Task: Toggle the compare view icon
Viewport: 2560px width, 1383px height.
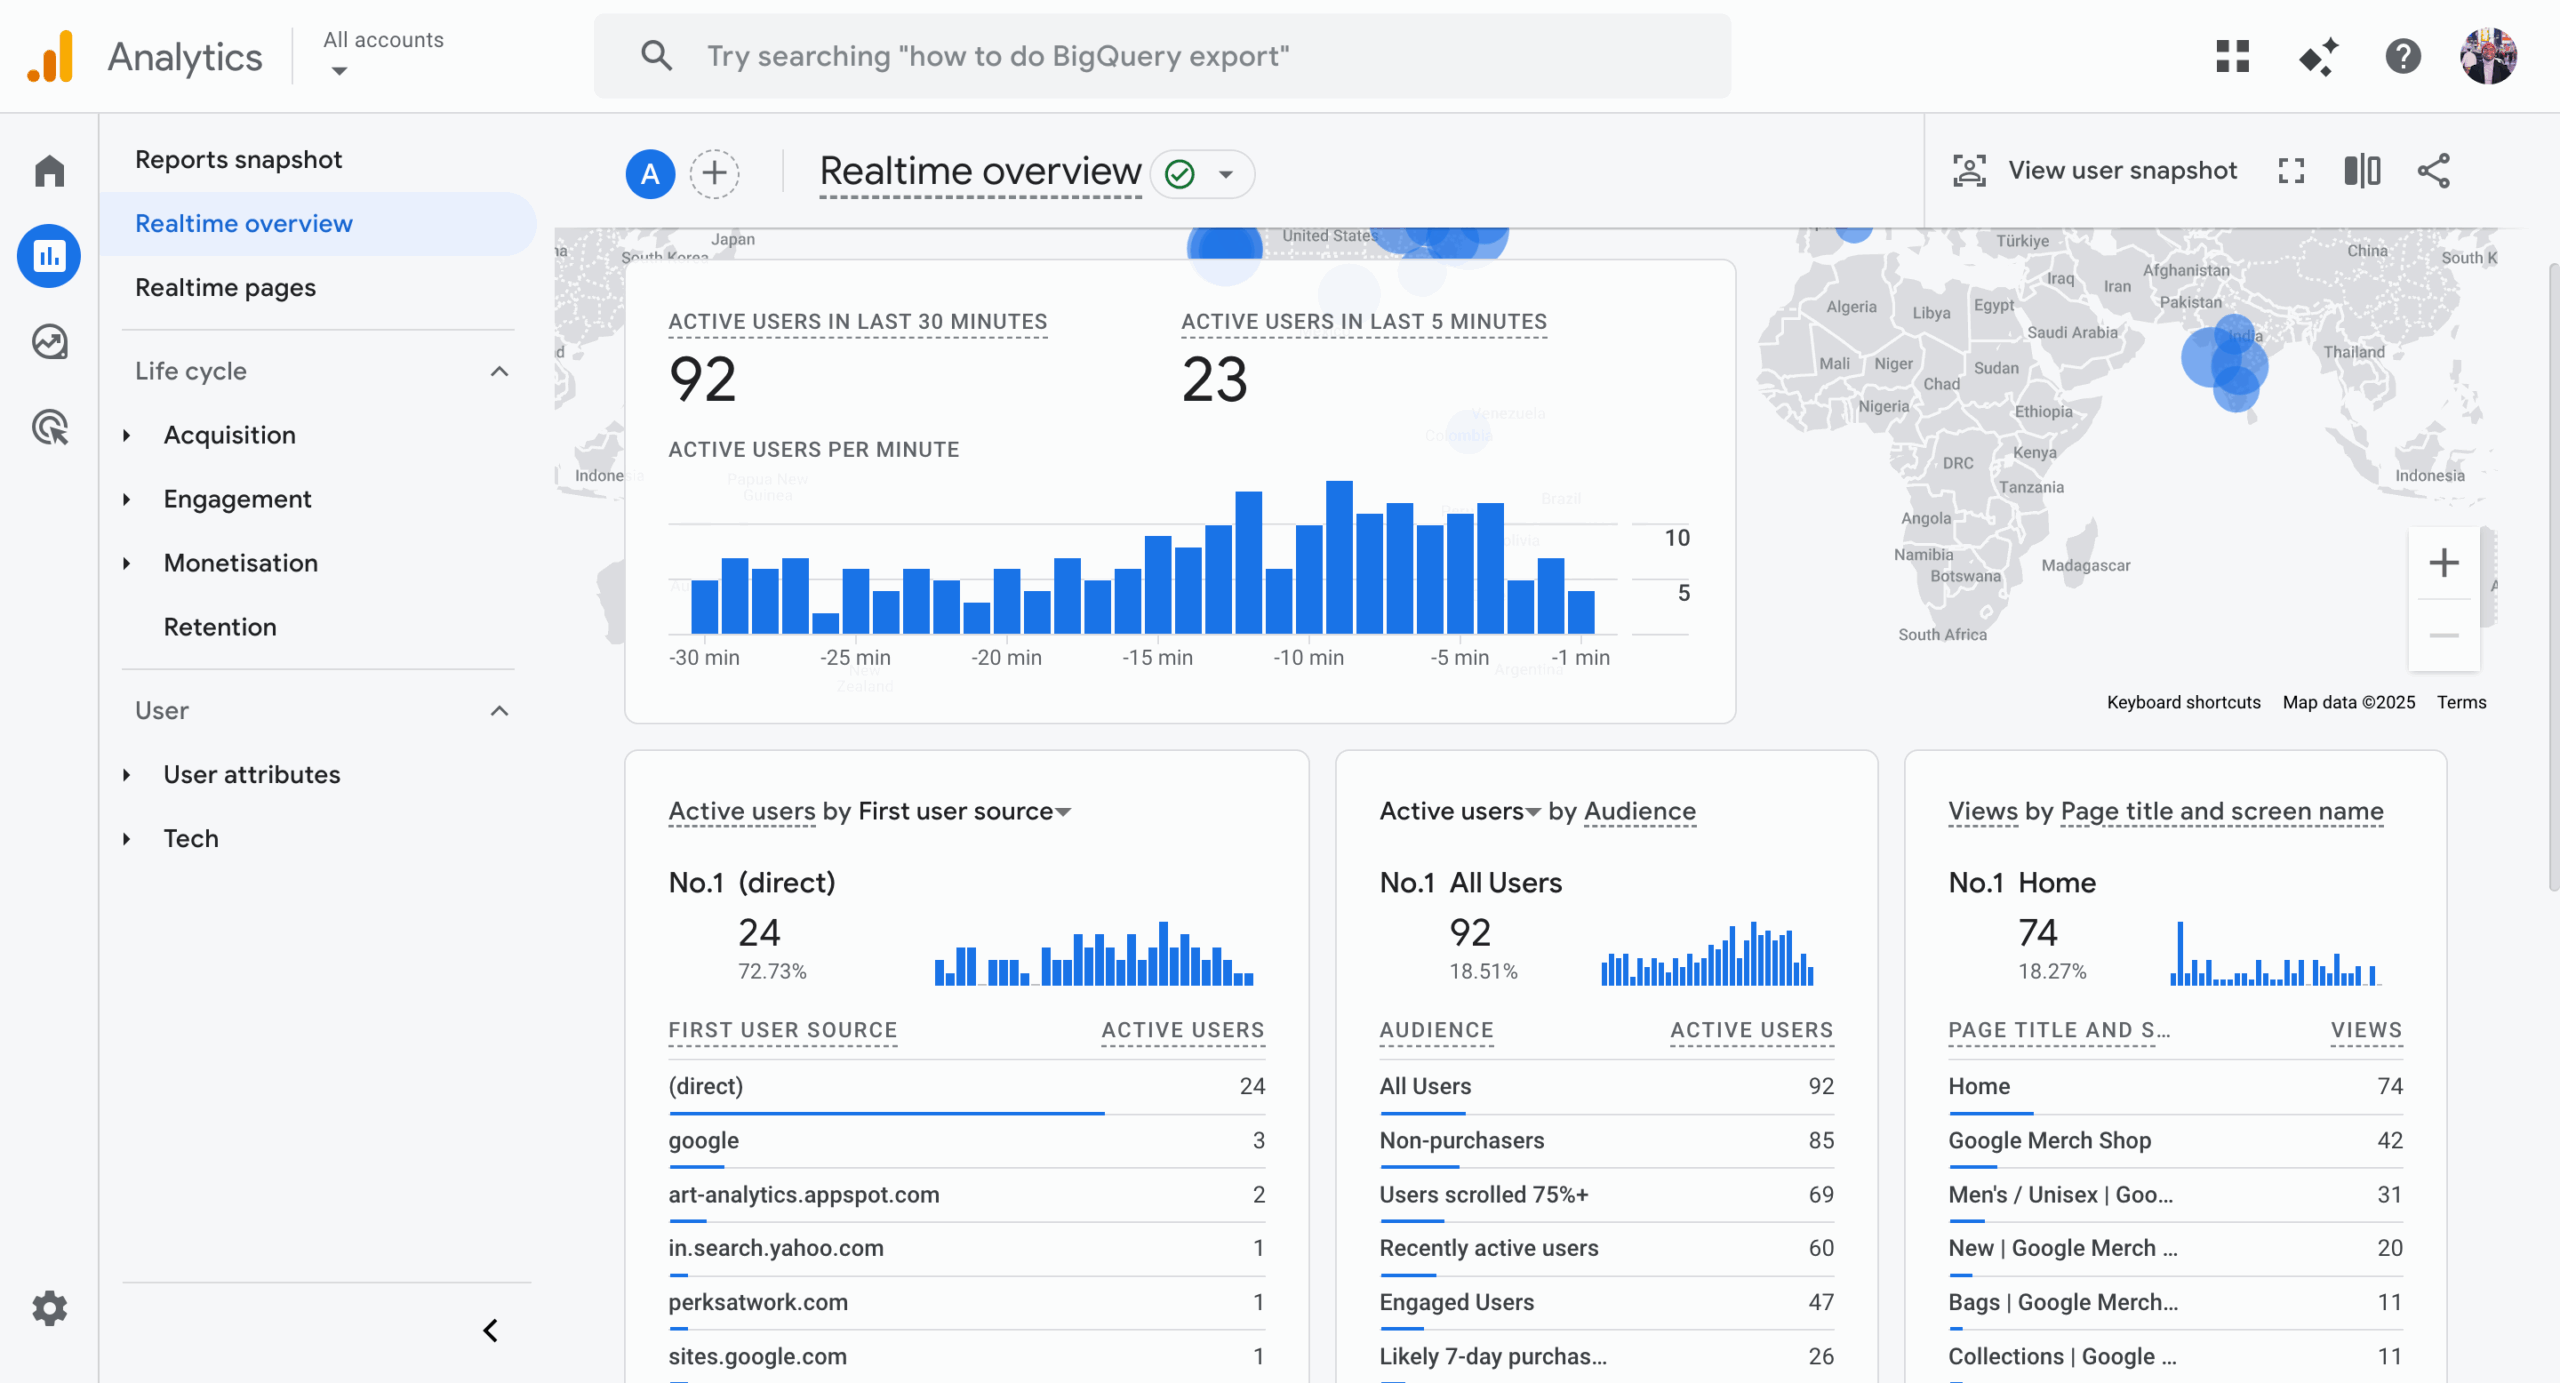Action: 2362,171
